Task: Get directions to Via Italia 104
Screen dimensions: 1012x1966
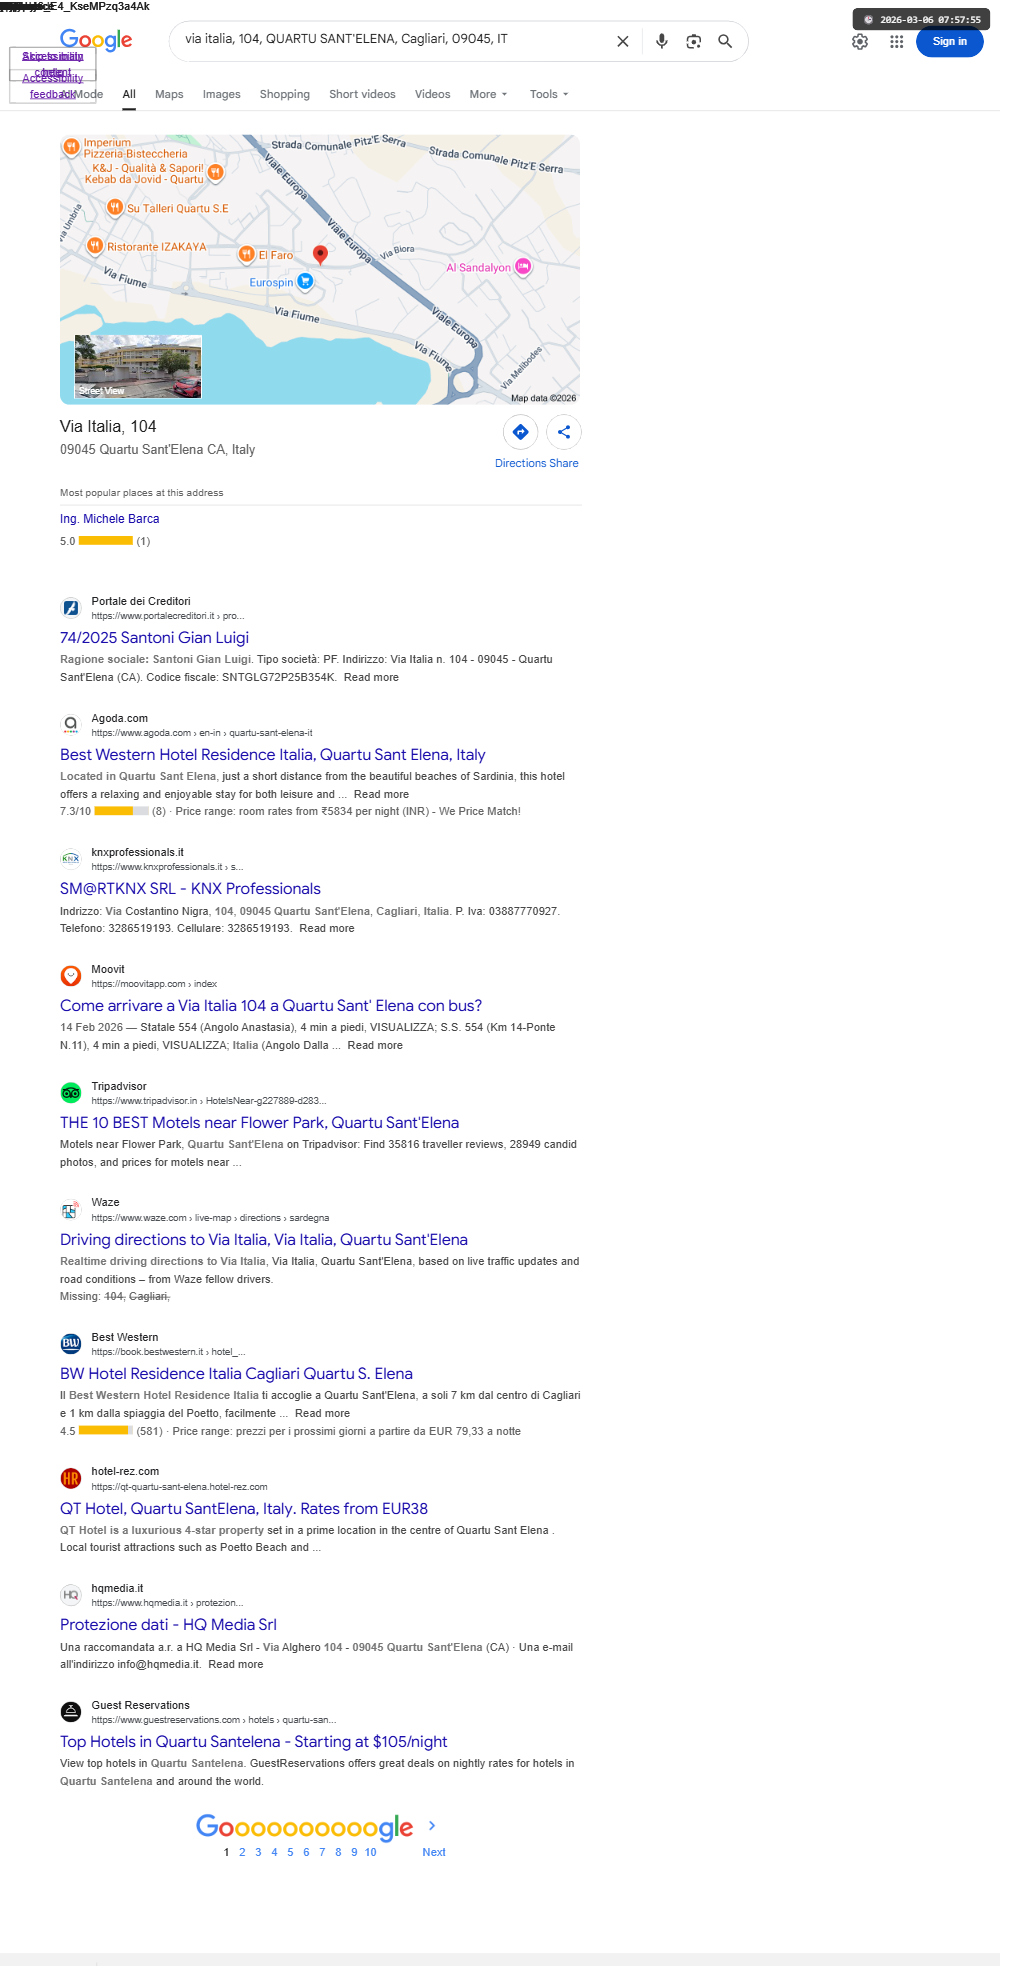Action: 520,432
